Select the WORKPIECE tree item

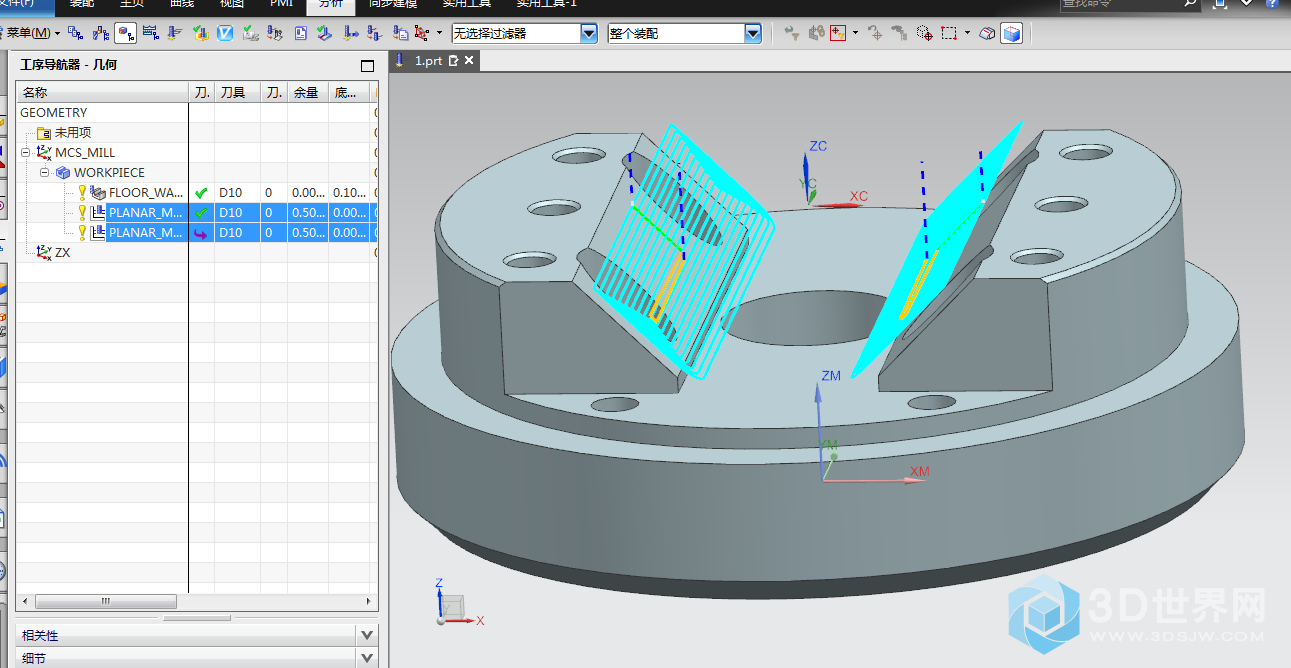pyautogui.click(x=109, y=173)
